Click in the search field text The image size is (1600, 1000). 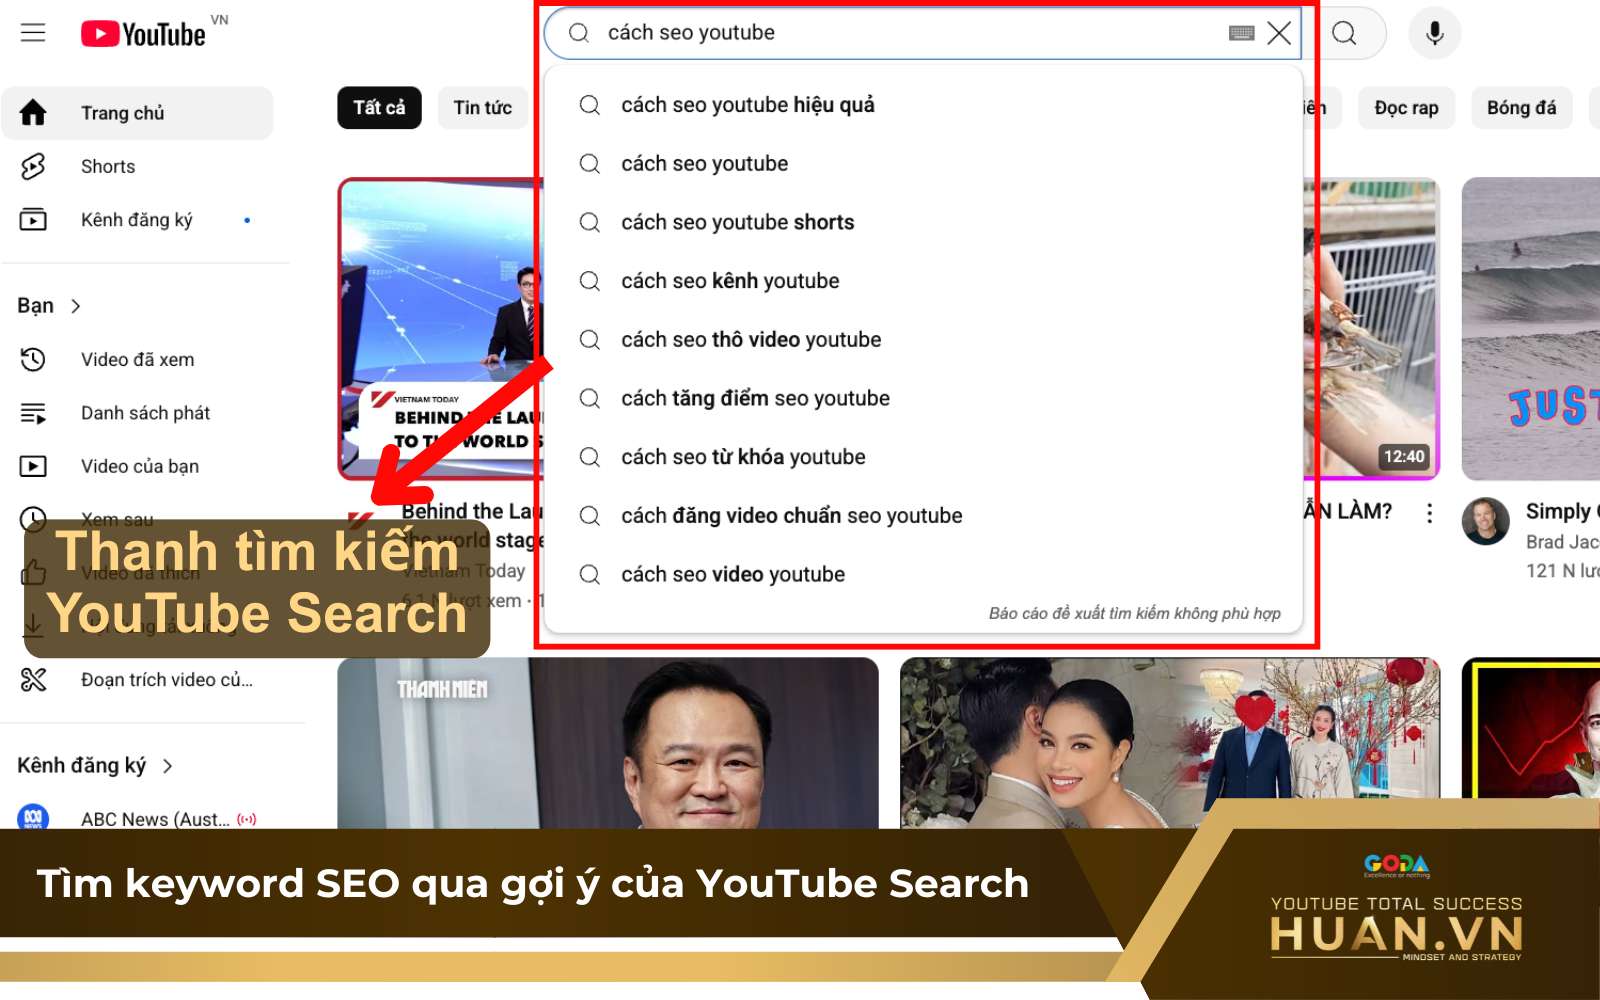691,33
